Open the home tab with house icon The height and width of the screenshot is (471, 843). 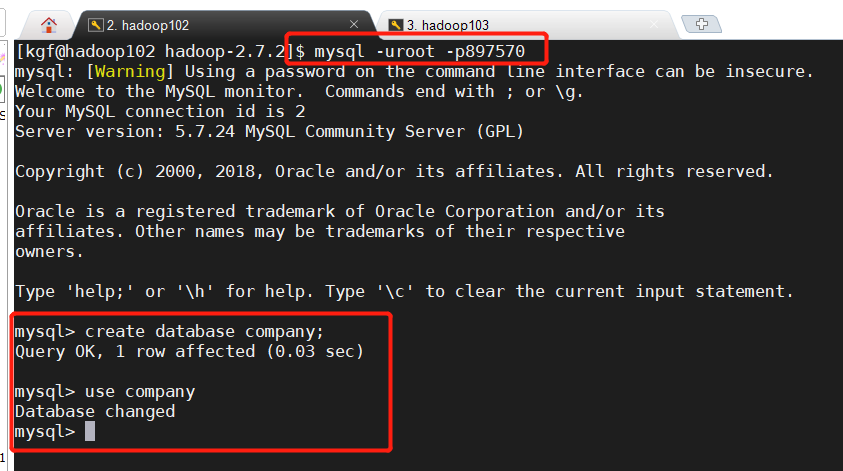(49, 25)
